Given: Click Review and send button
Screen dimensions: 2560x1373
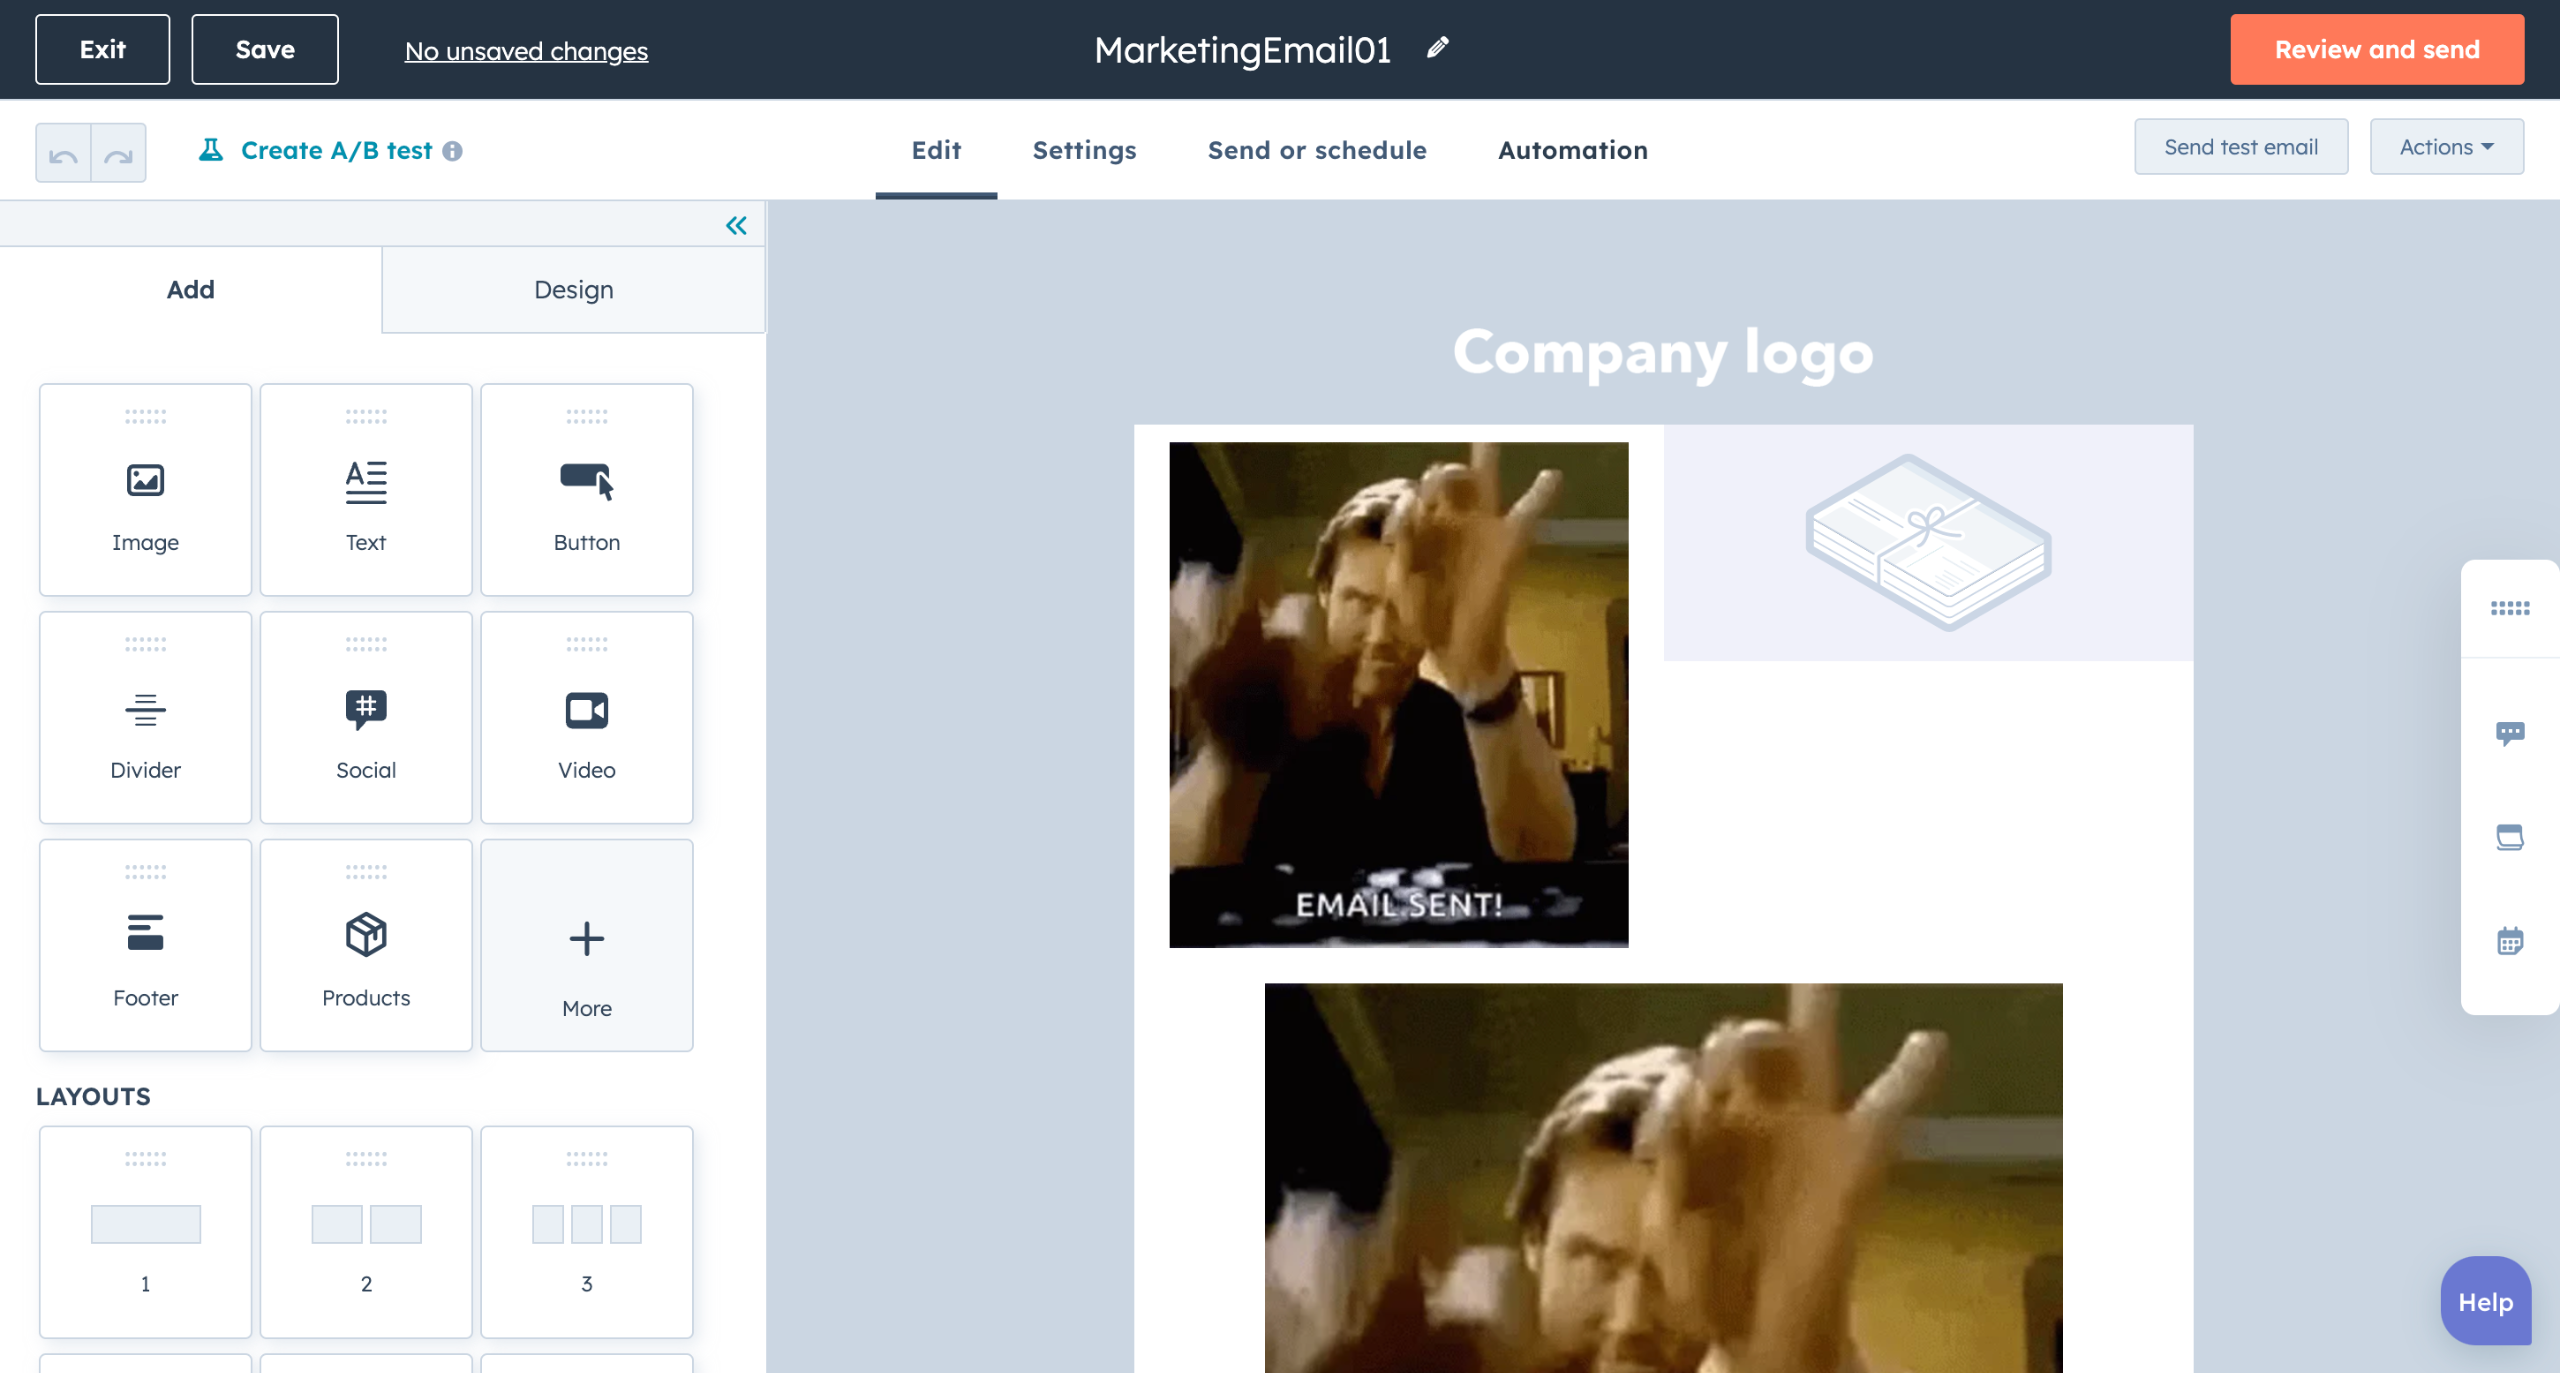Looking at the screenshot, I should [2377, 50].
